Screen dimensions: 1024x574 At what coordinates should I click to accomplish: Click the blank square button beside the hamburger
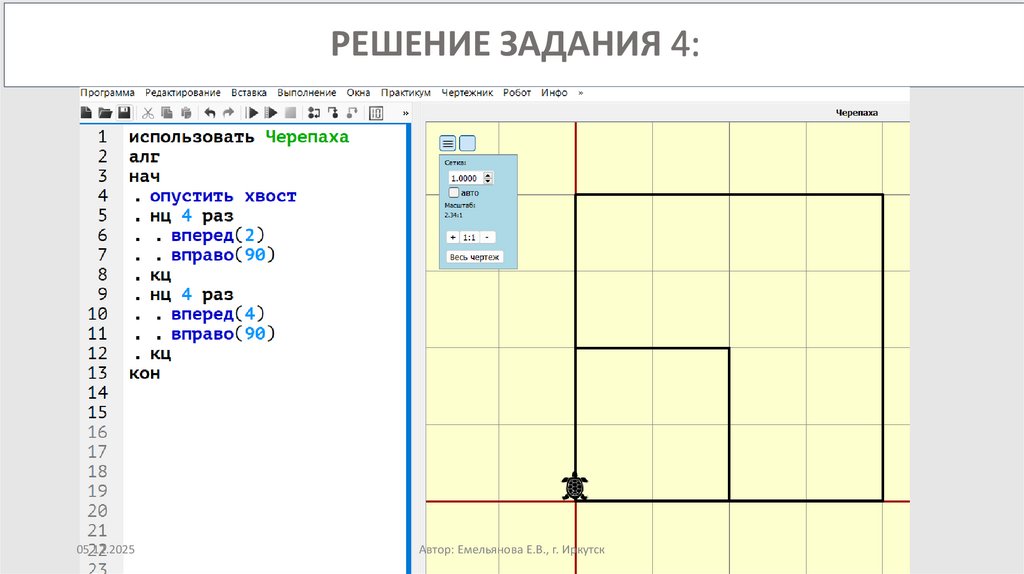pos(468,144)
